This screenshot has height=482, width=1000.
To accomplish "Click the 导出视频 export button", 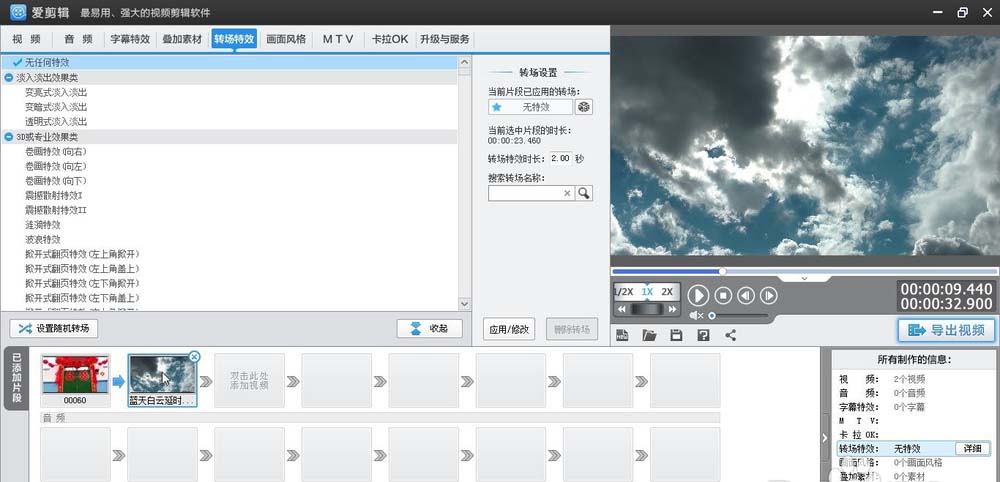I will pos(946,330).
